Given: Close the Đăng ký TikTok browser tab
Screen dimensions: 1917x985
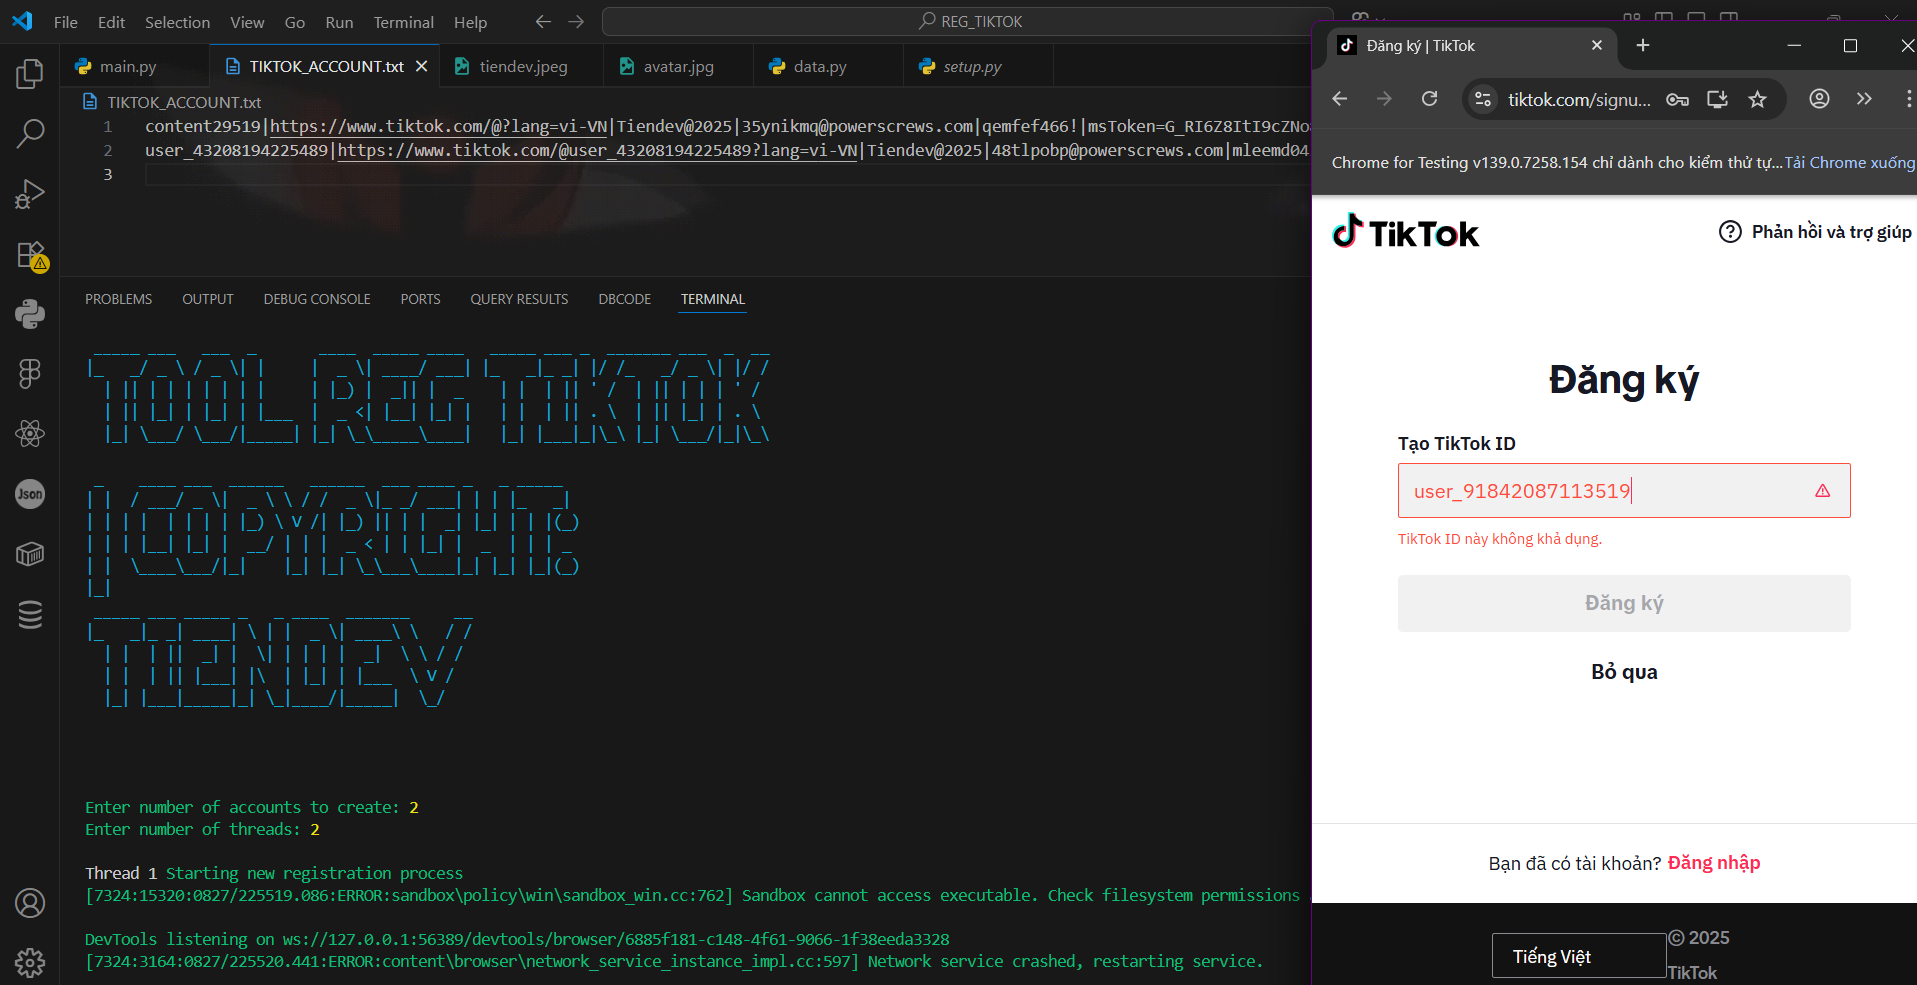Looking at the screenshot, I should point(1597,45).
